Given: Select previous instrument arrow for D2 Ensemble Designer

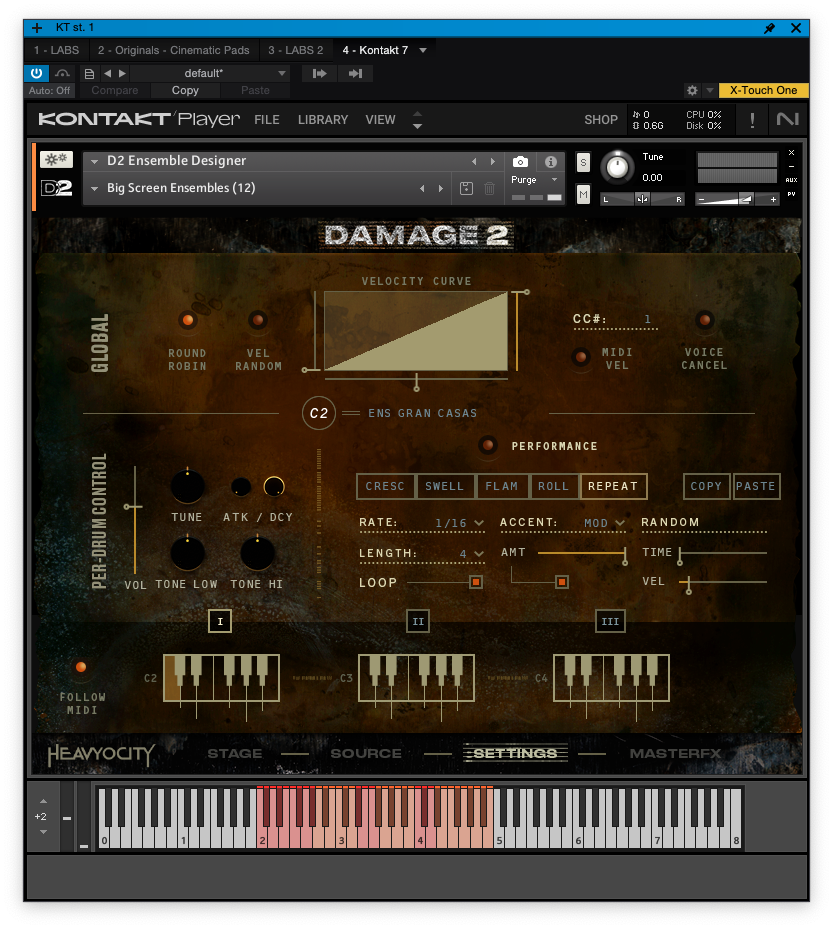Looking at the screenshot, I should (474, 161).
